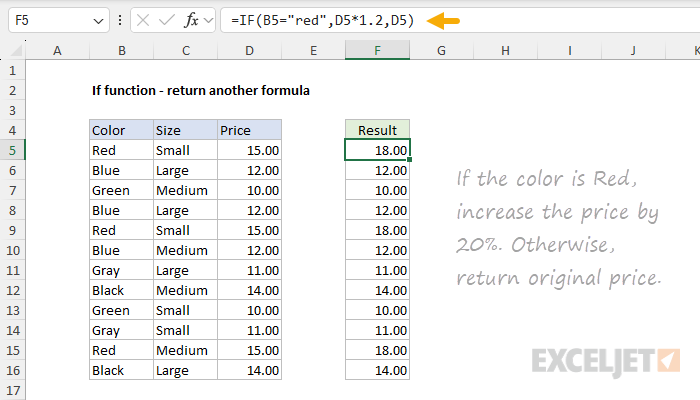The image size is (700, 400).
Task: Select column E header
Action: pyautogui.click(x=313, y=51)
